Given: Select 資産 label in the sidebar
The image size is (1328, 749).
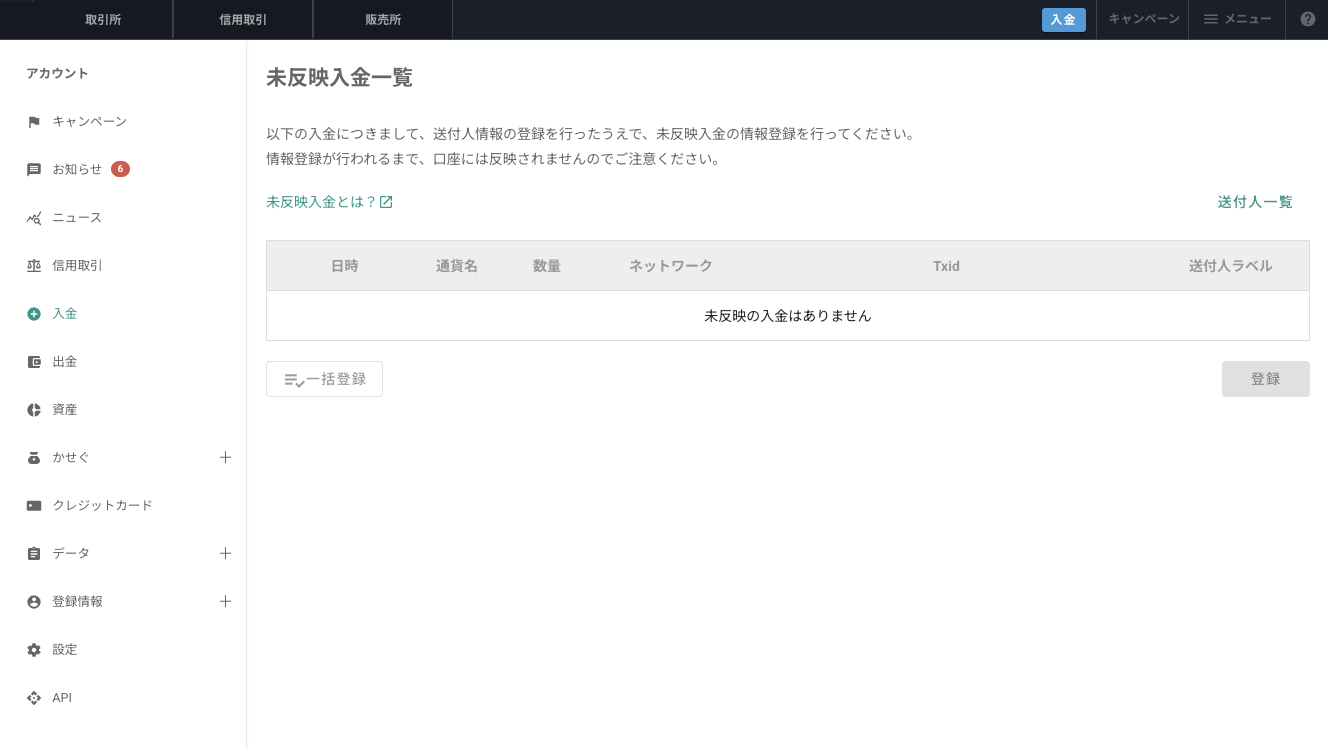Looking at the screenshot, I should [64, 410].
